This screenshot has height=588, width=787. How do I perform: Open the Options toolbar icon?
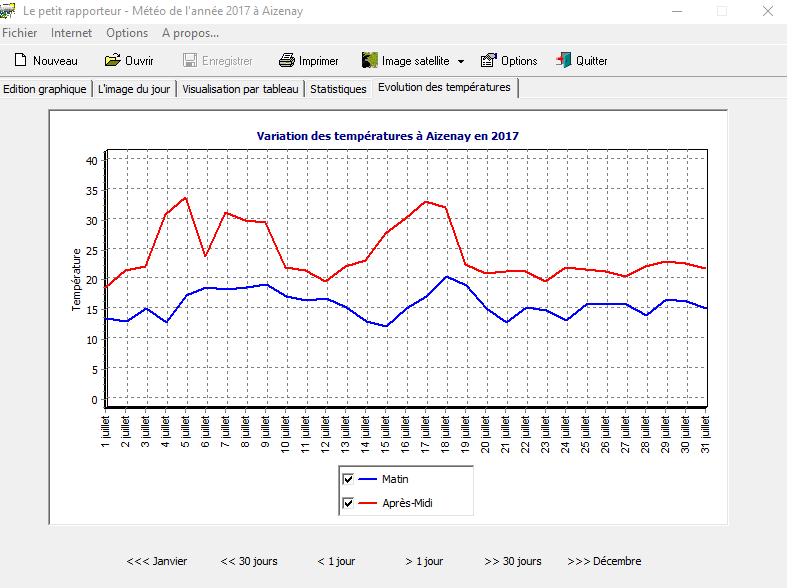489,61
